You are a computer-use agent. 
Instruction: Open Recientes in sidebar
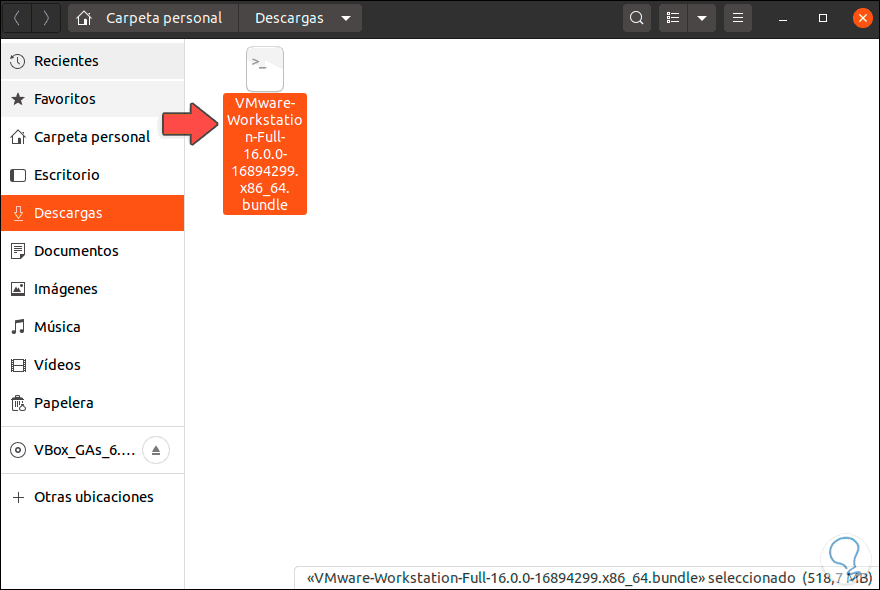(93, 61)
